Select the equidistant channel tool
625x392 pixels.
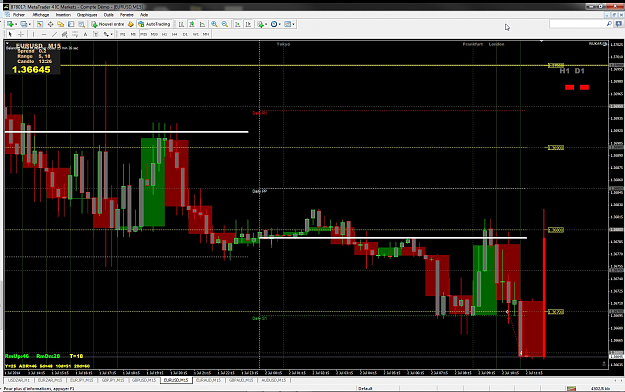tap(65, 34)
